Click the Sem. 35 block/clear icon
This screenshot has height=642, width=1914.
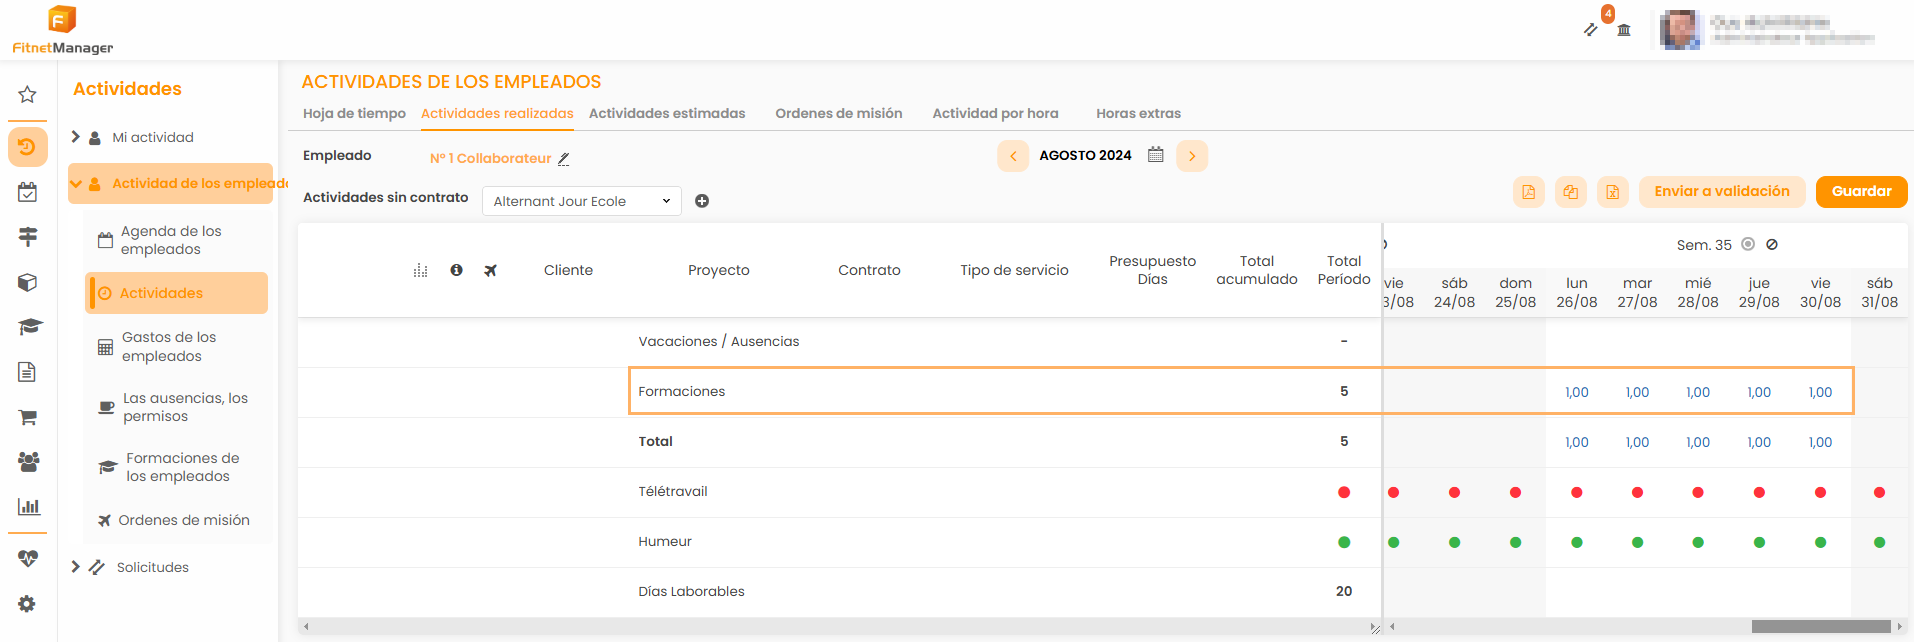(x=1772, y=244)
